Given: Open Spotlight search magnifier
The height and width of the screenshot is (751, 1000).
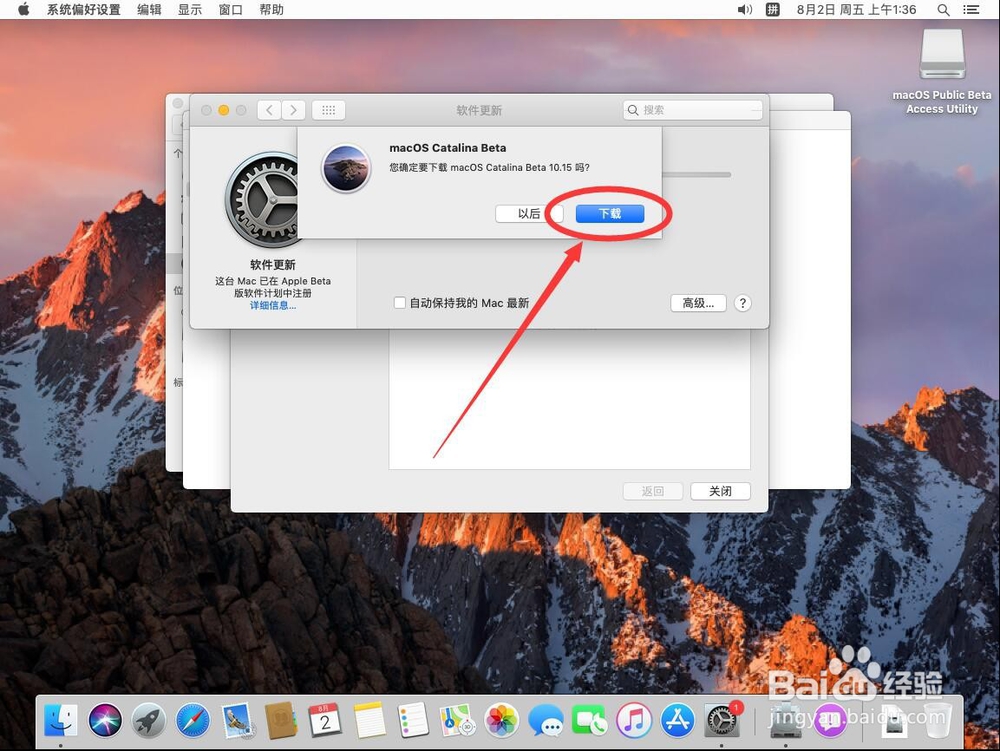Looking at the screenshot, I should pos(943,10).
